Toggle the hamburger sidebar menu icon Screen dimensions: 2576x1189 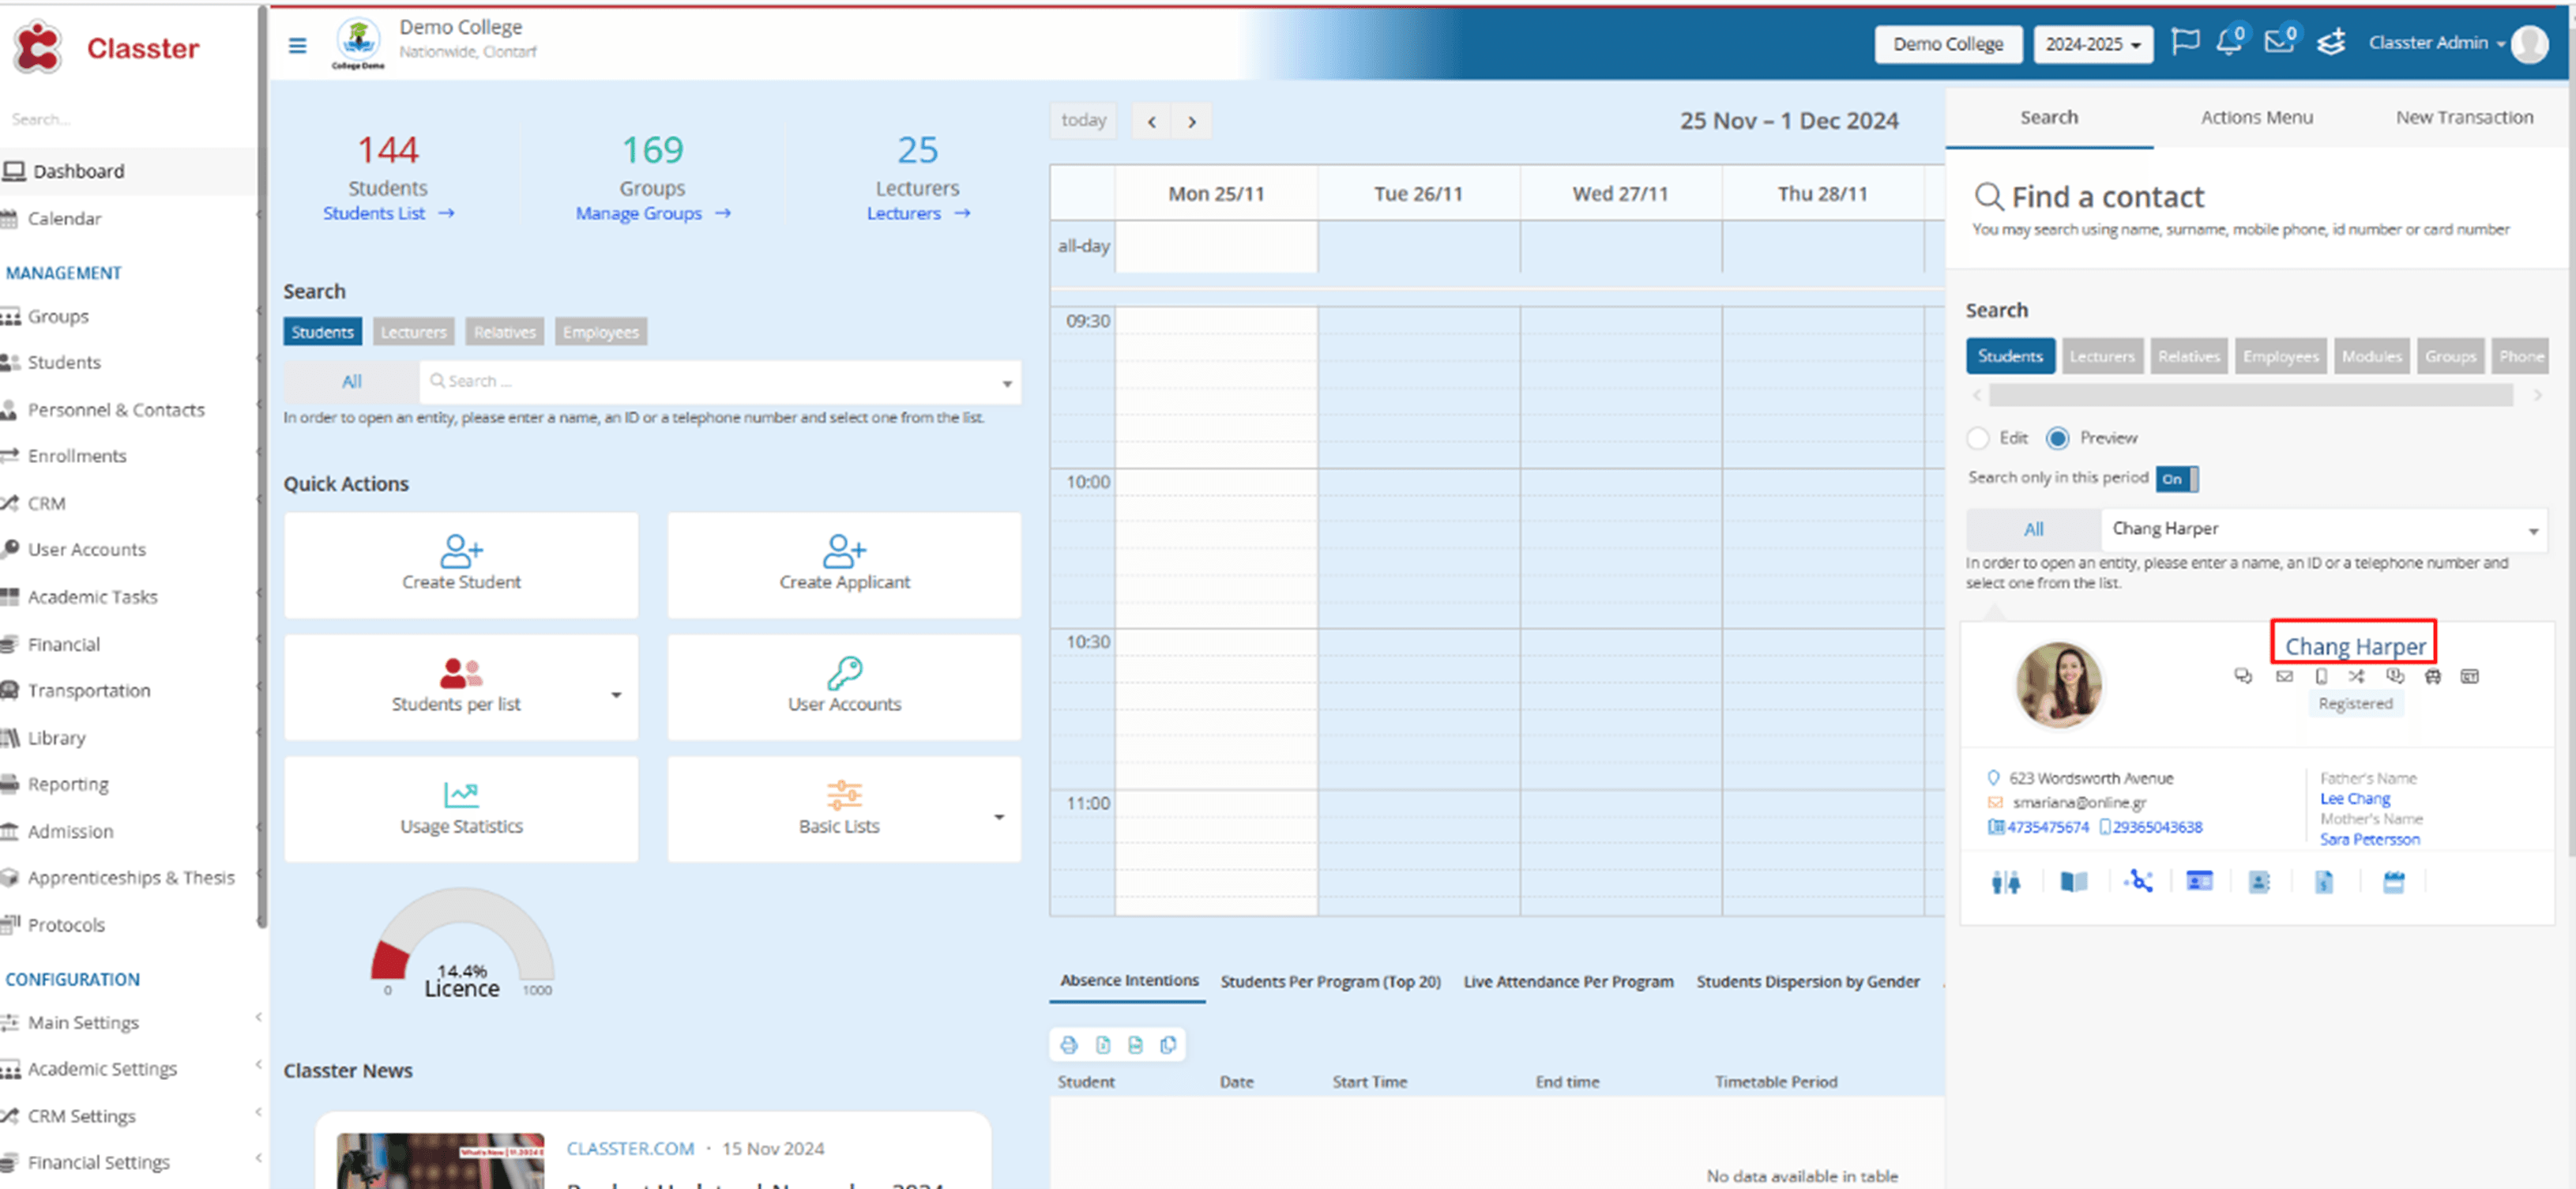[x=297, y=46]
